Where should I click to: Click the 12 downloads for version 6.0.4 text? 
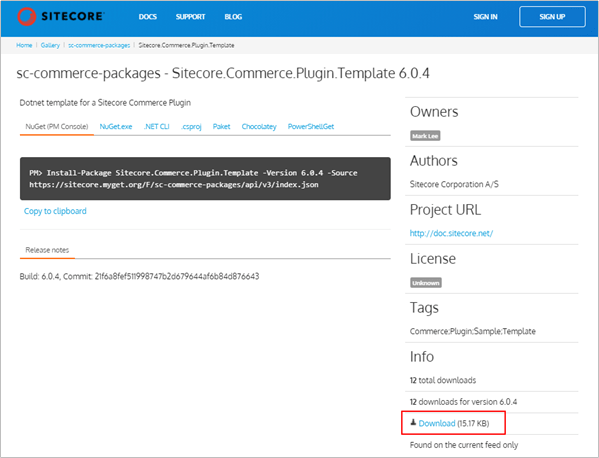(x=463, y=402)
